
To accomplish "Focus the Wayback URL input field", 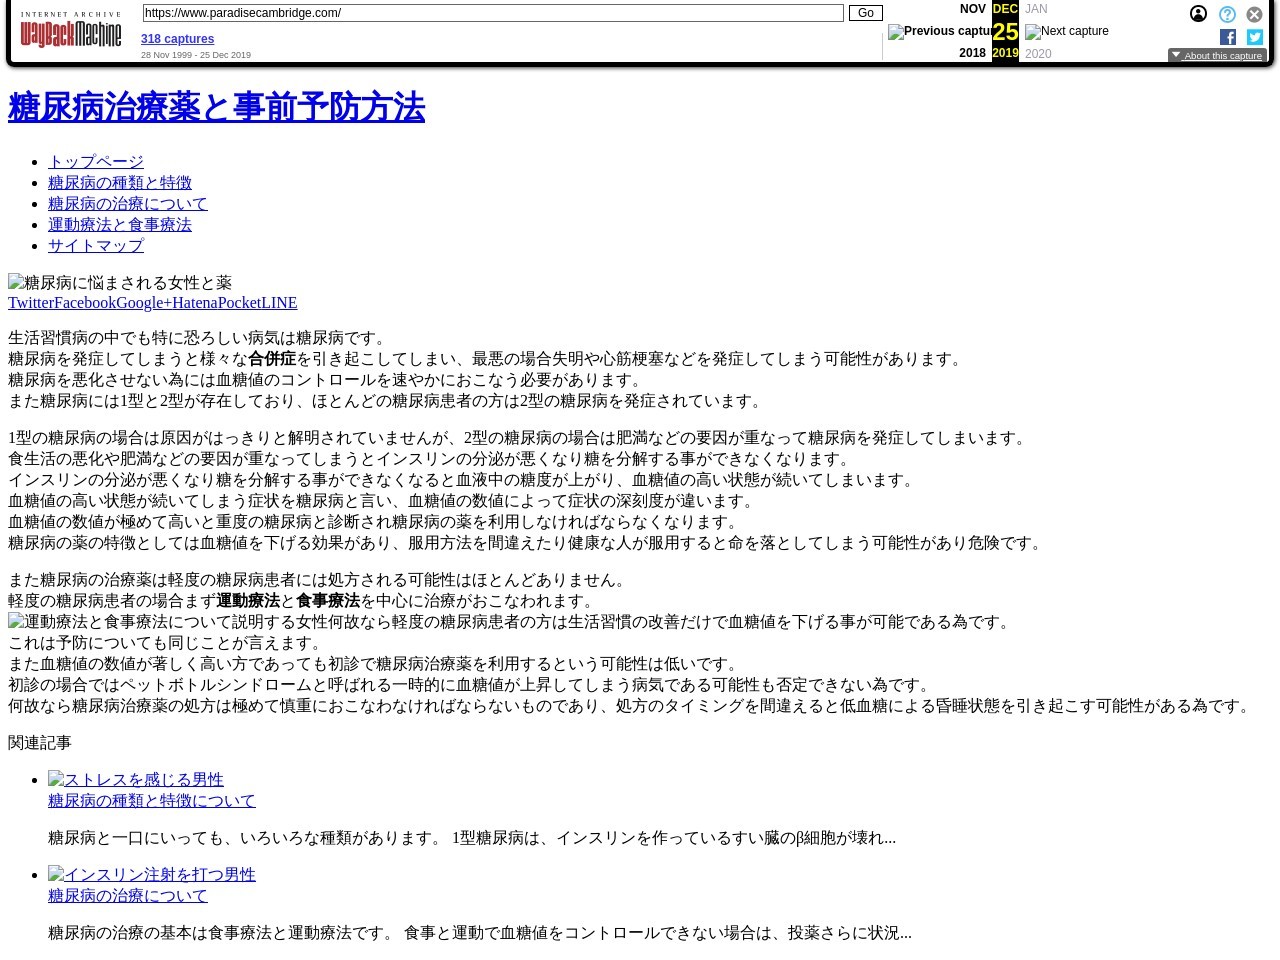I will [492, 13].
